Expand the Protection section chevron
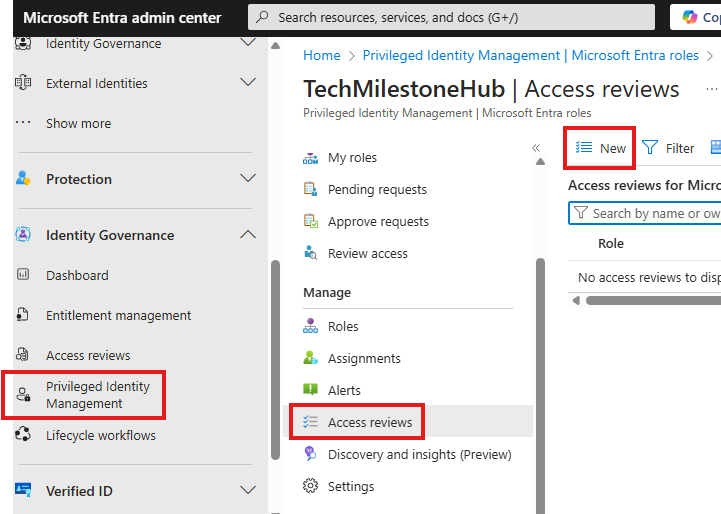This screenshot has height=514, width=721. pos(248,179)
